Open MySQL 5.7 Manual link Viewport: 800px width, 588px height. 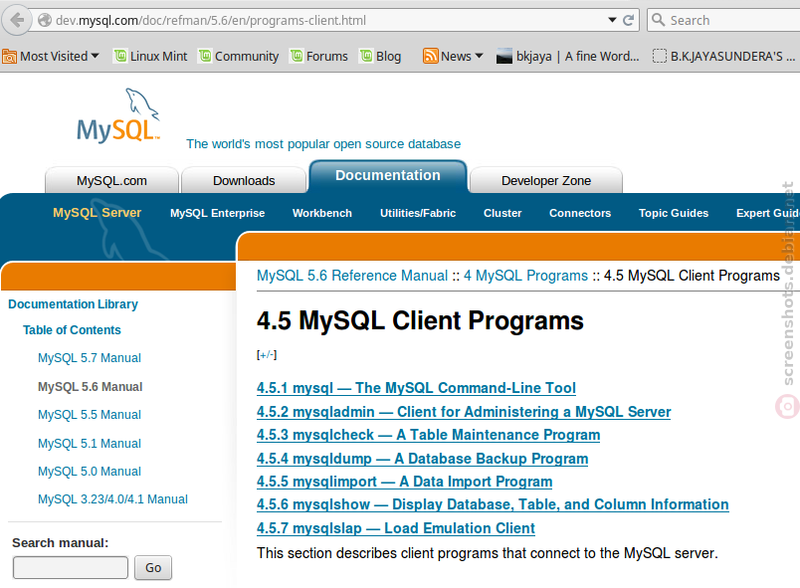pyautogui.click(x=89, y=358)
